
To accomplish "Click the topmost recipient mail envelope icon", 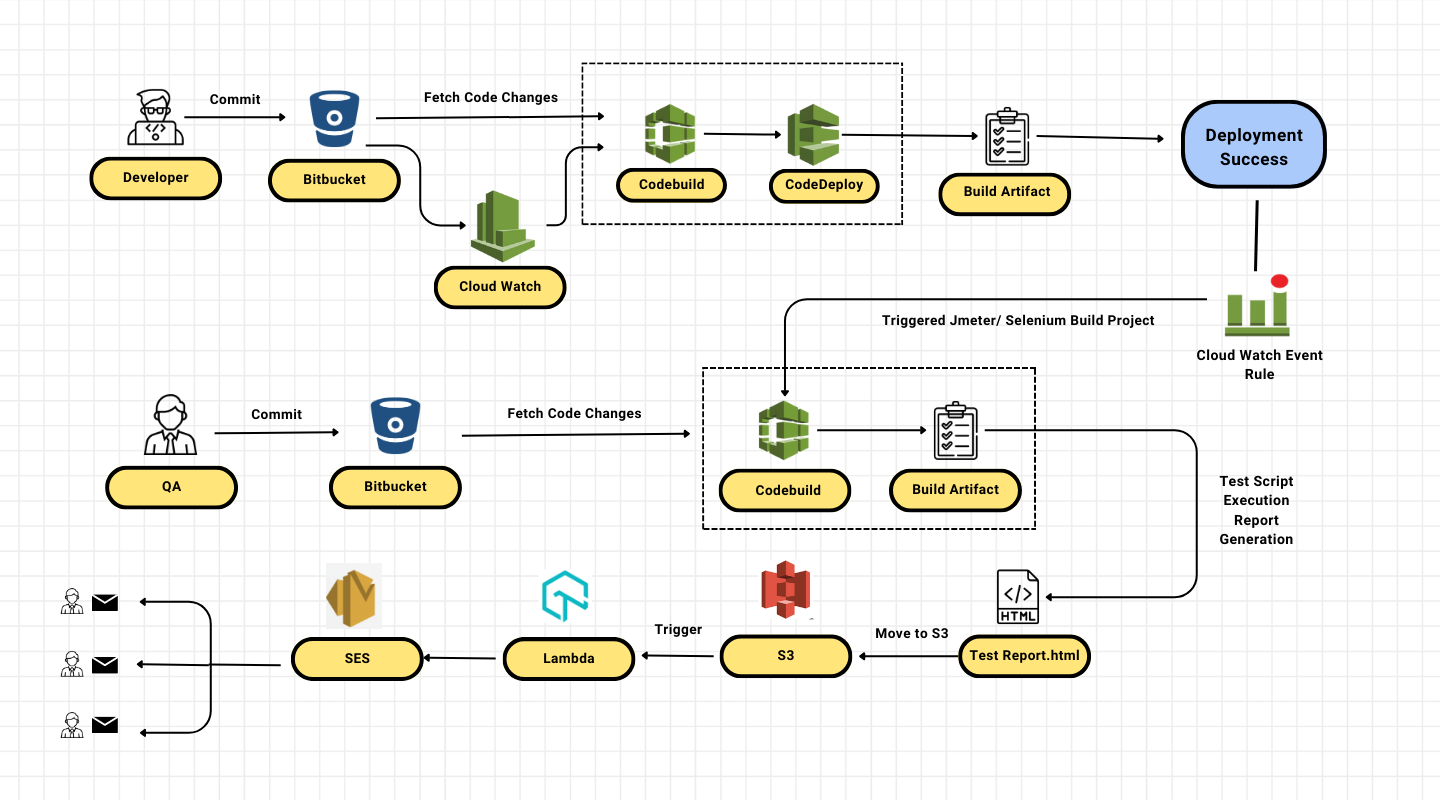I will pyautogui.click(x=104, y=602).
